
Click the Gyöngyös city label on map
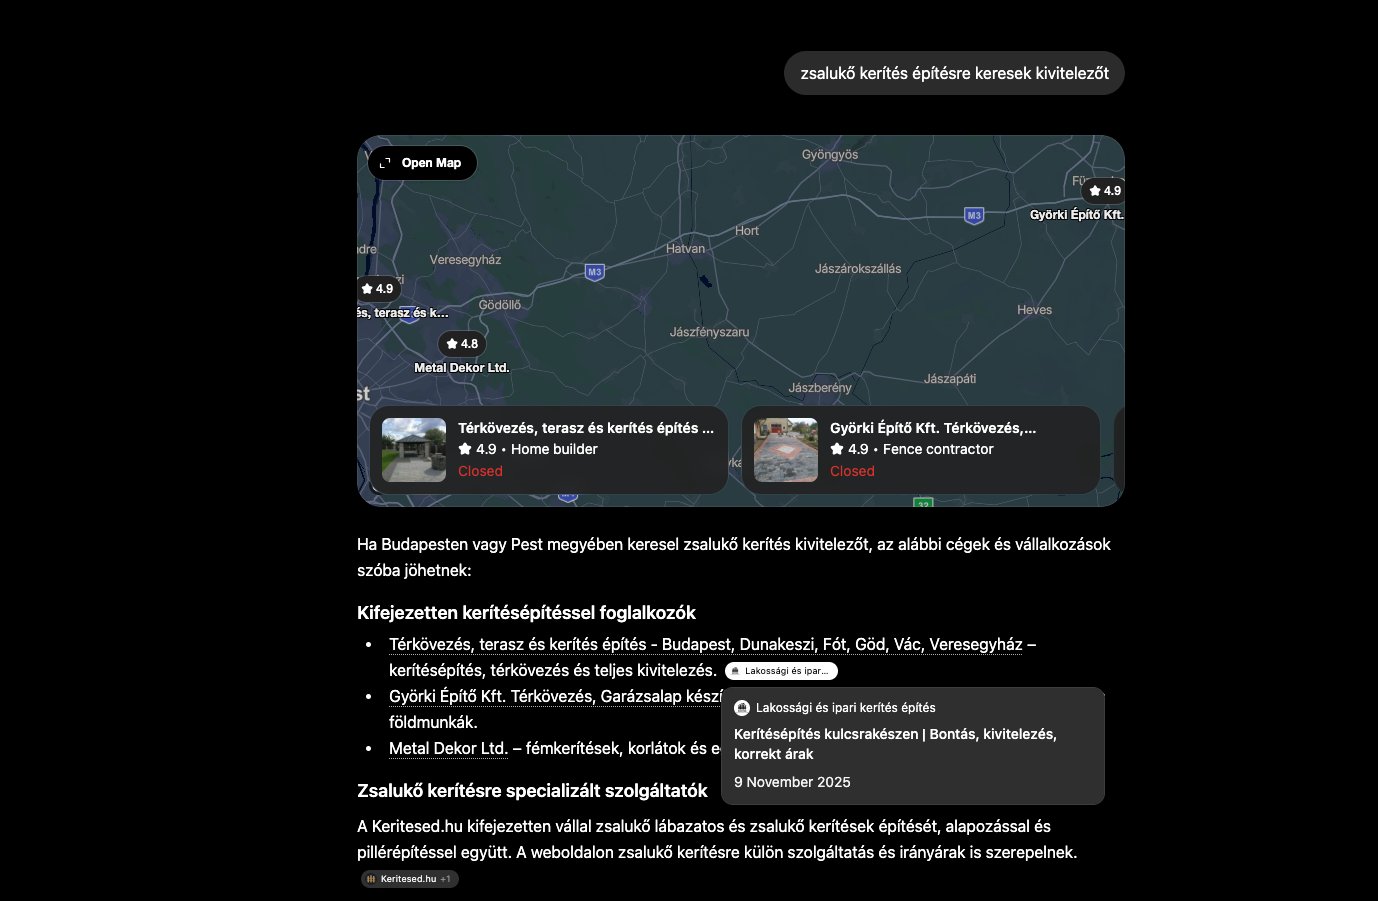click(x=830, y=155)
